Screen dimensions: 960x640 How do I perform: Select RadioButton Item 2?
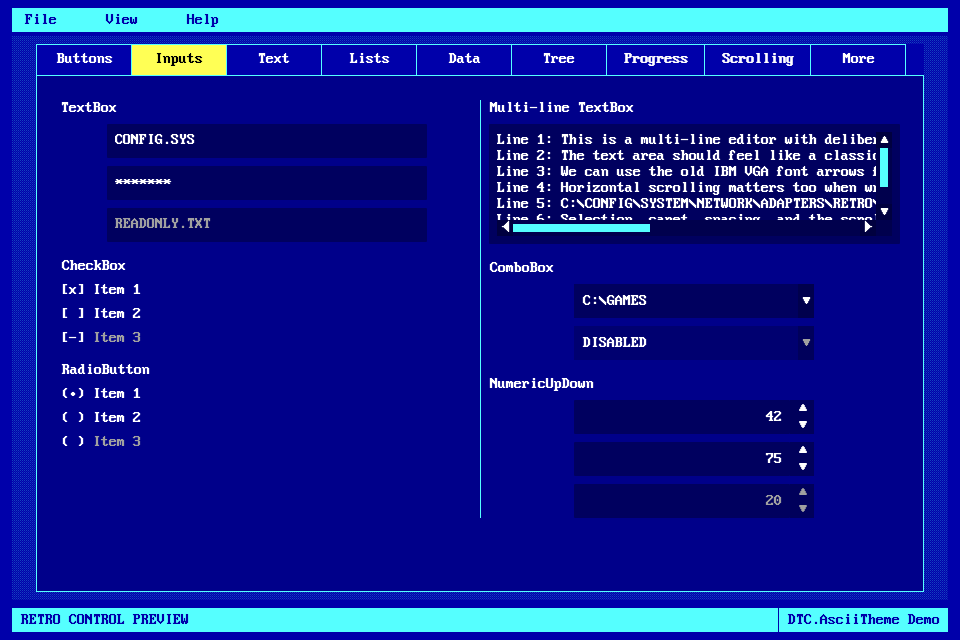[101, 417]
